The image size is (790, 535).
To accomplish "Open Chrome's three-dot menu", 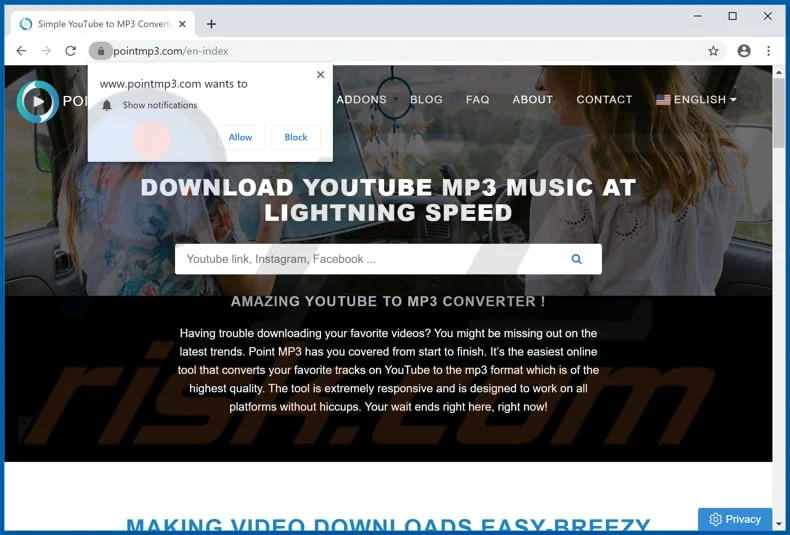I will pos(768,51).
